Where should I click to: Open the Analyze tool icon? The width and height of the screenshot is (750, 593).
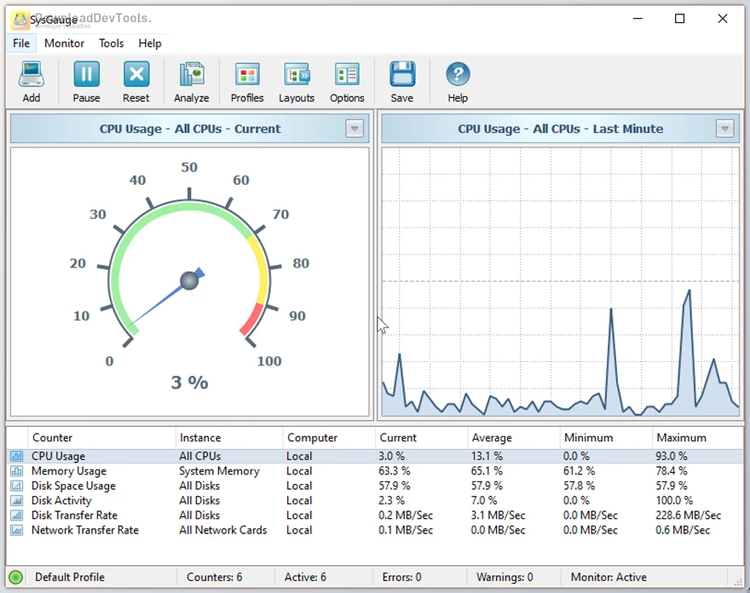[x=192, y=75]
